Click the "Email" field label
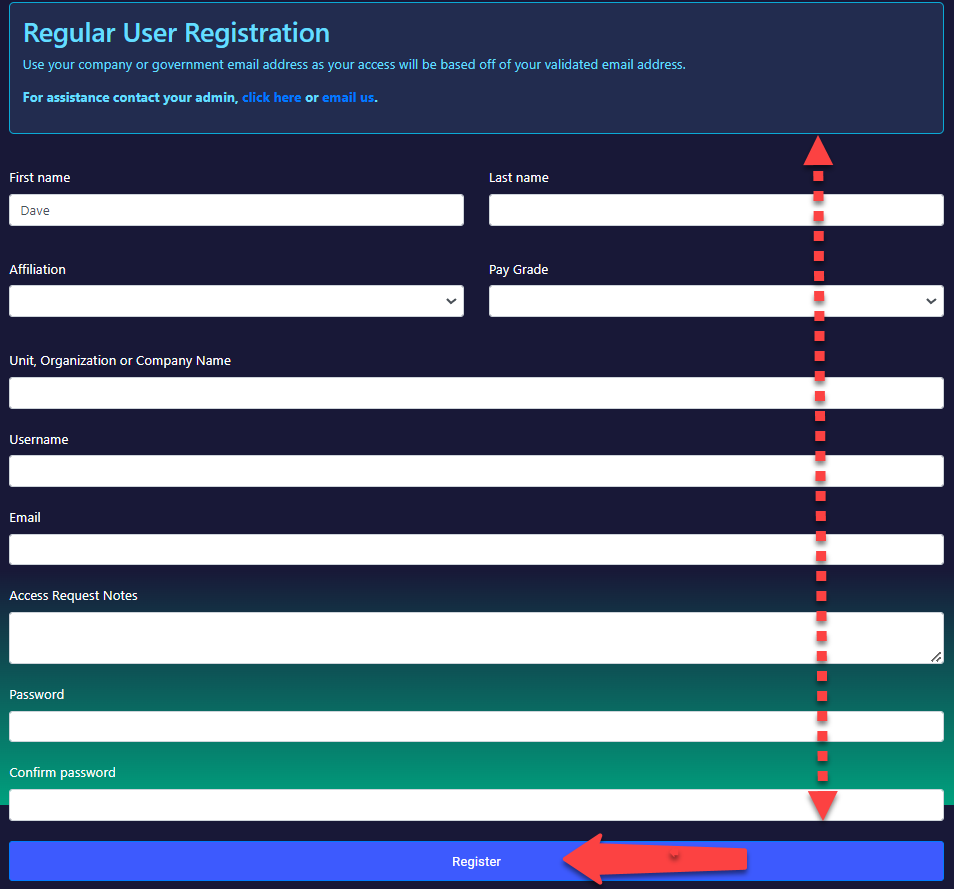The image size is (954, 889). pyautogui.click(x=25, y=518)
